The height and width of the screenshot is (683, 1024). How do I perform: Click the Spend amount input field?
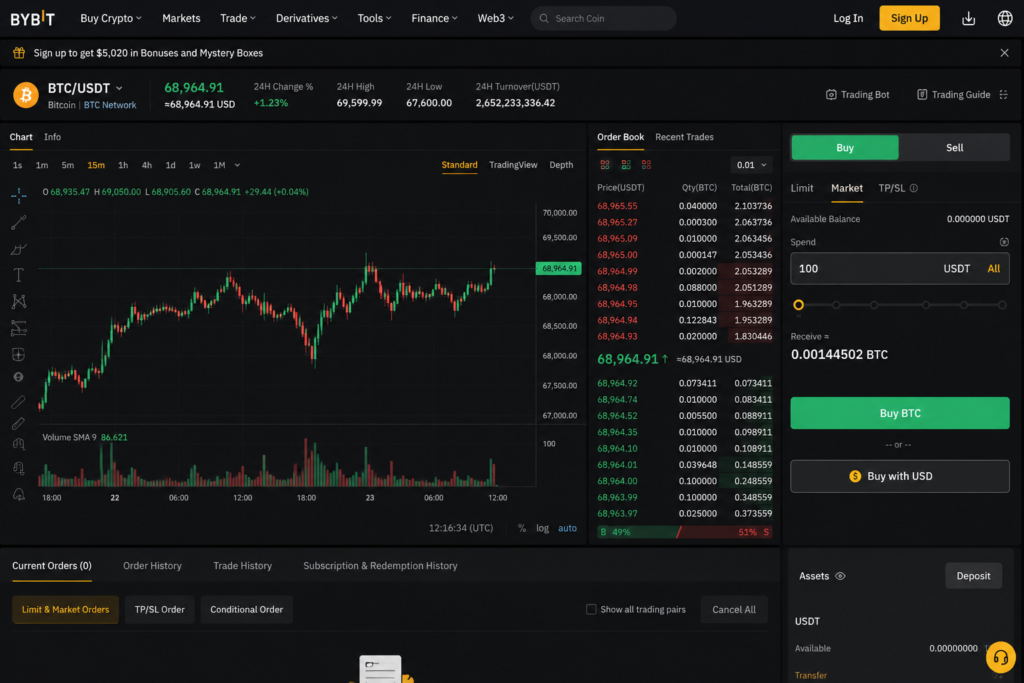point(899,268)
